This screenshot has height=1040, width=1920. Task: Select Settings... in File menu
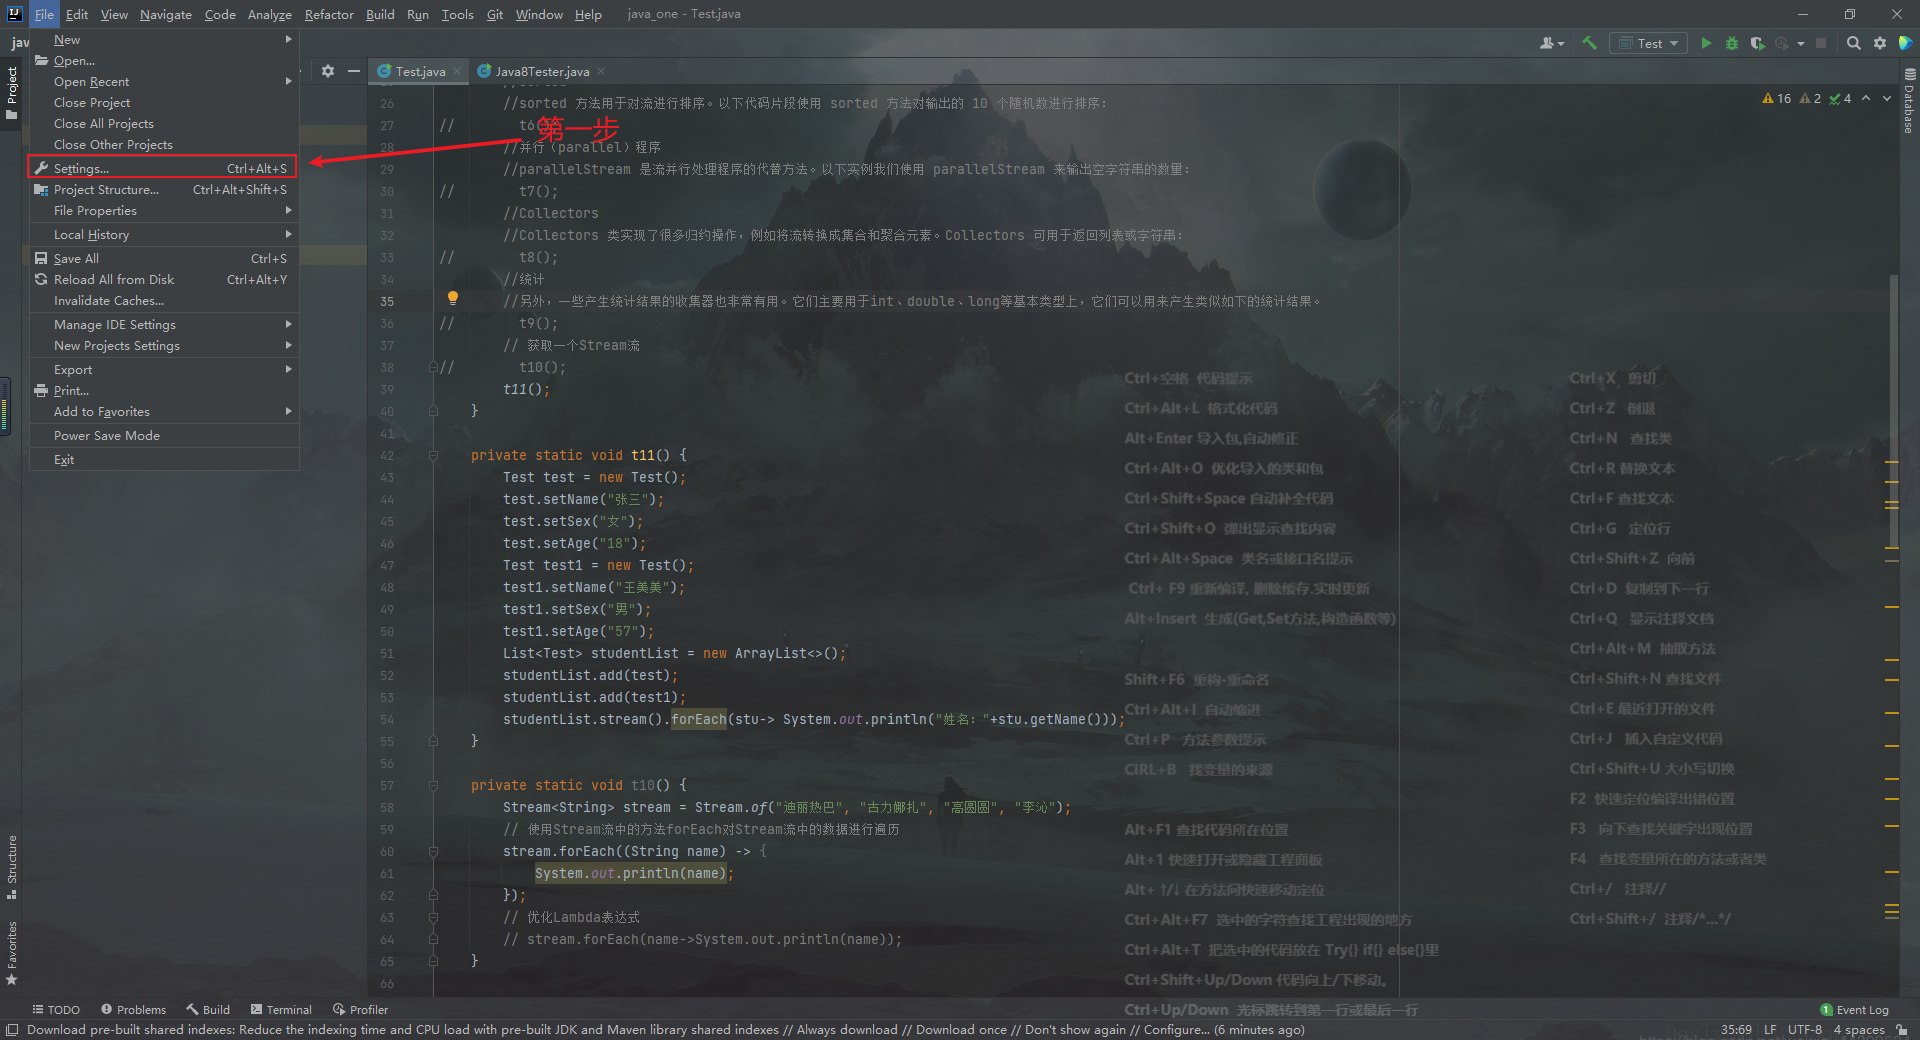coord(163,168)
